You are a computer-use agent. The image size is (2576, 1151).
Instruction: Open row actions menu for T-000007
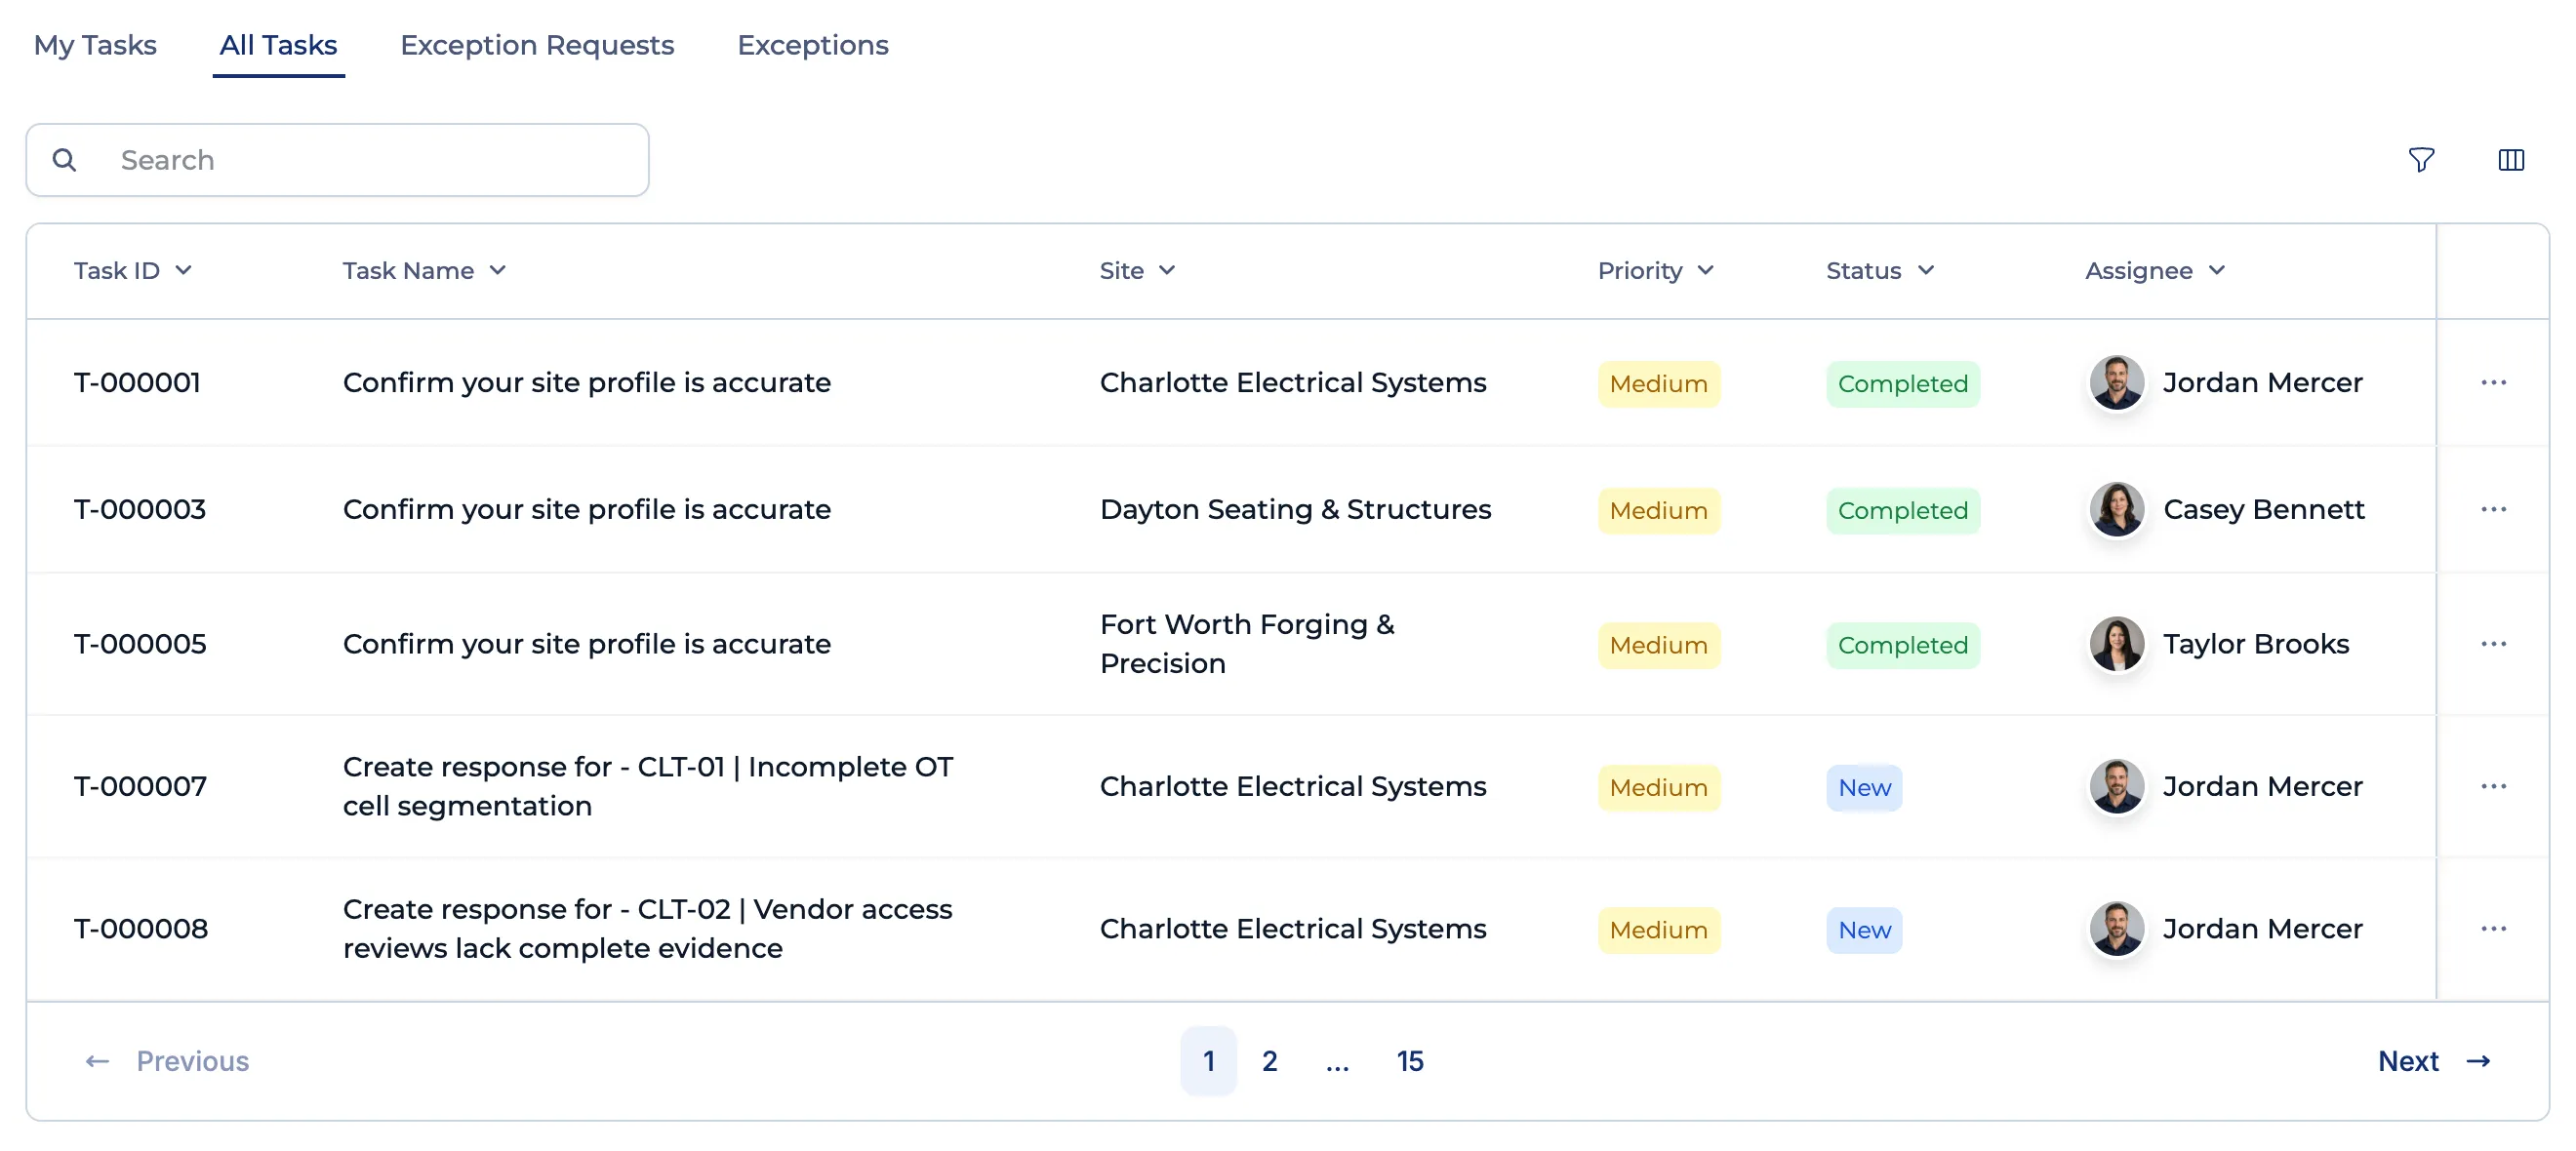click(x=2493, y=786)
